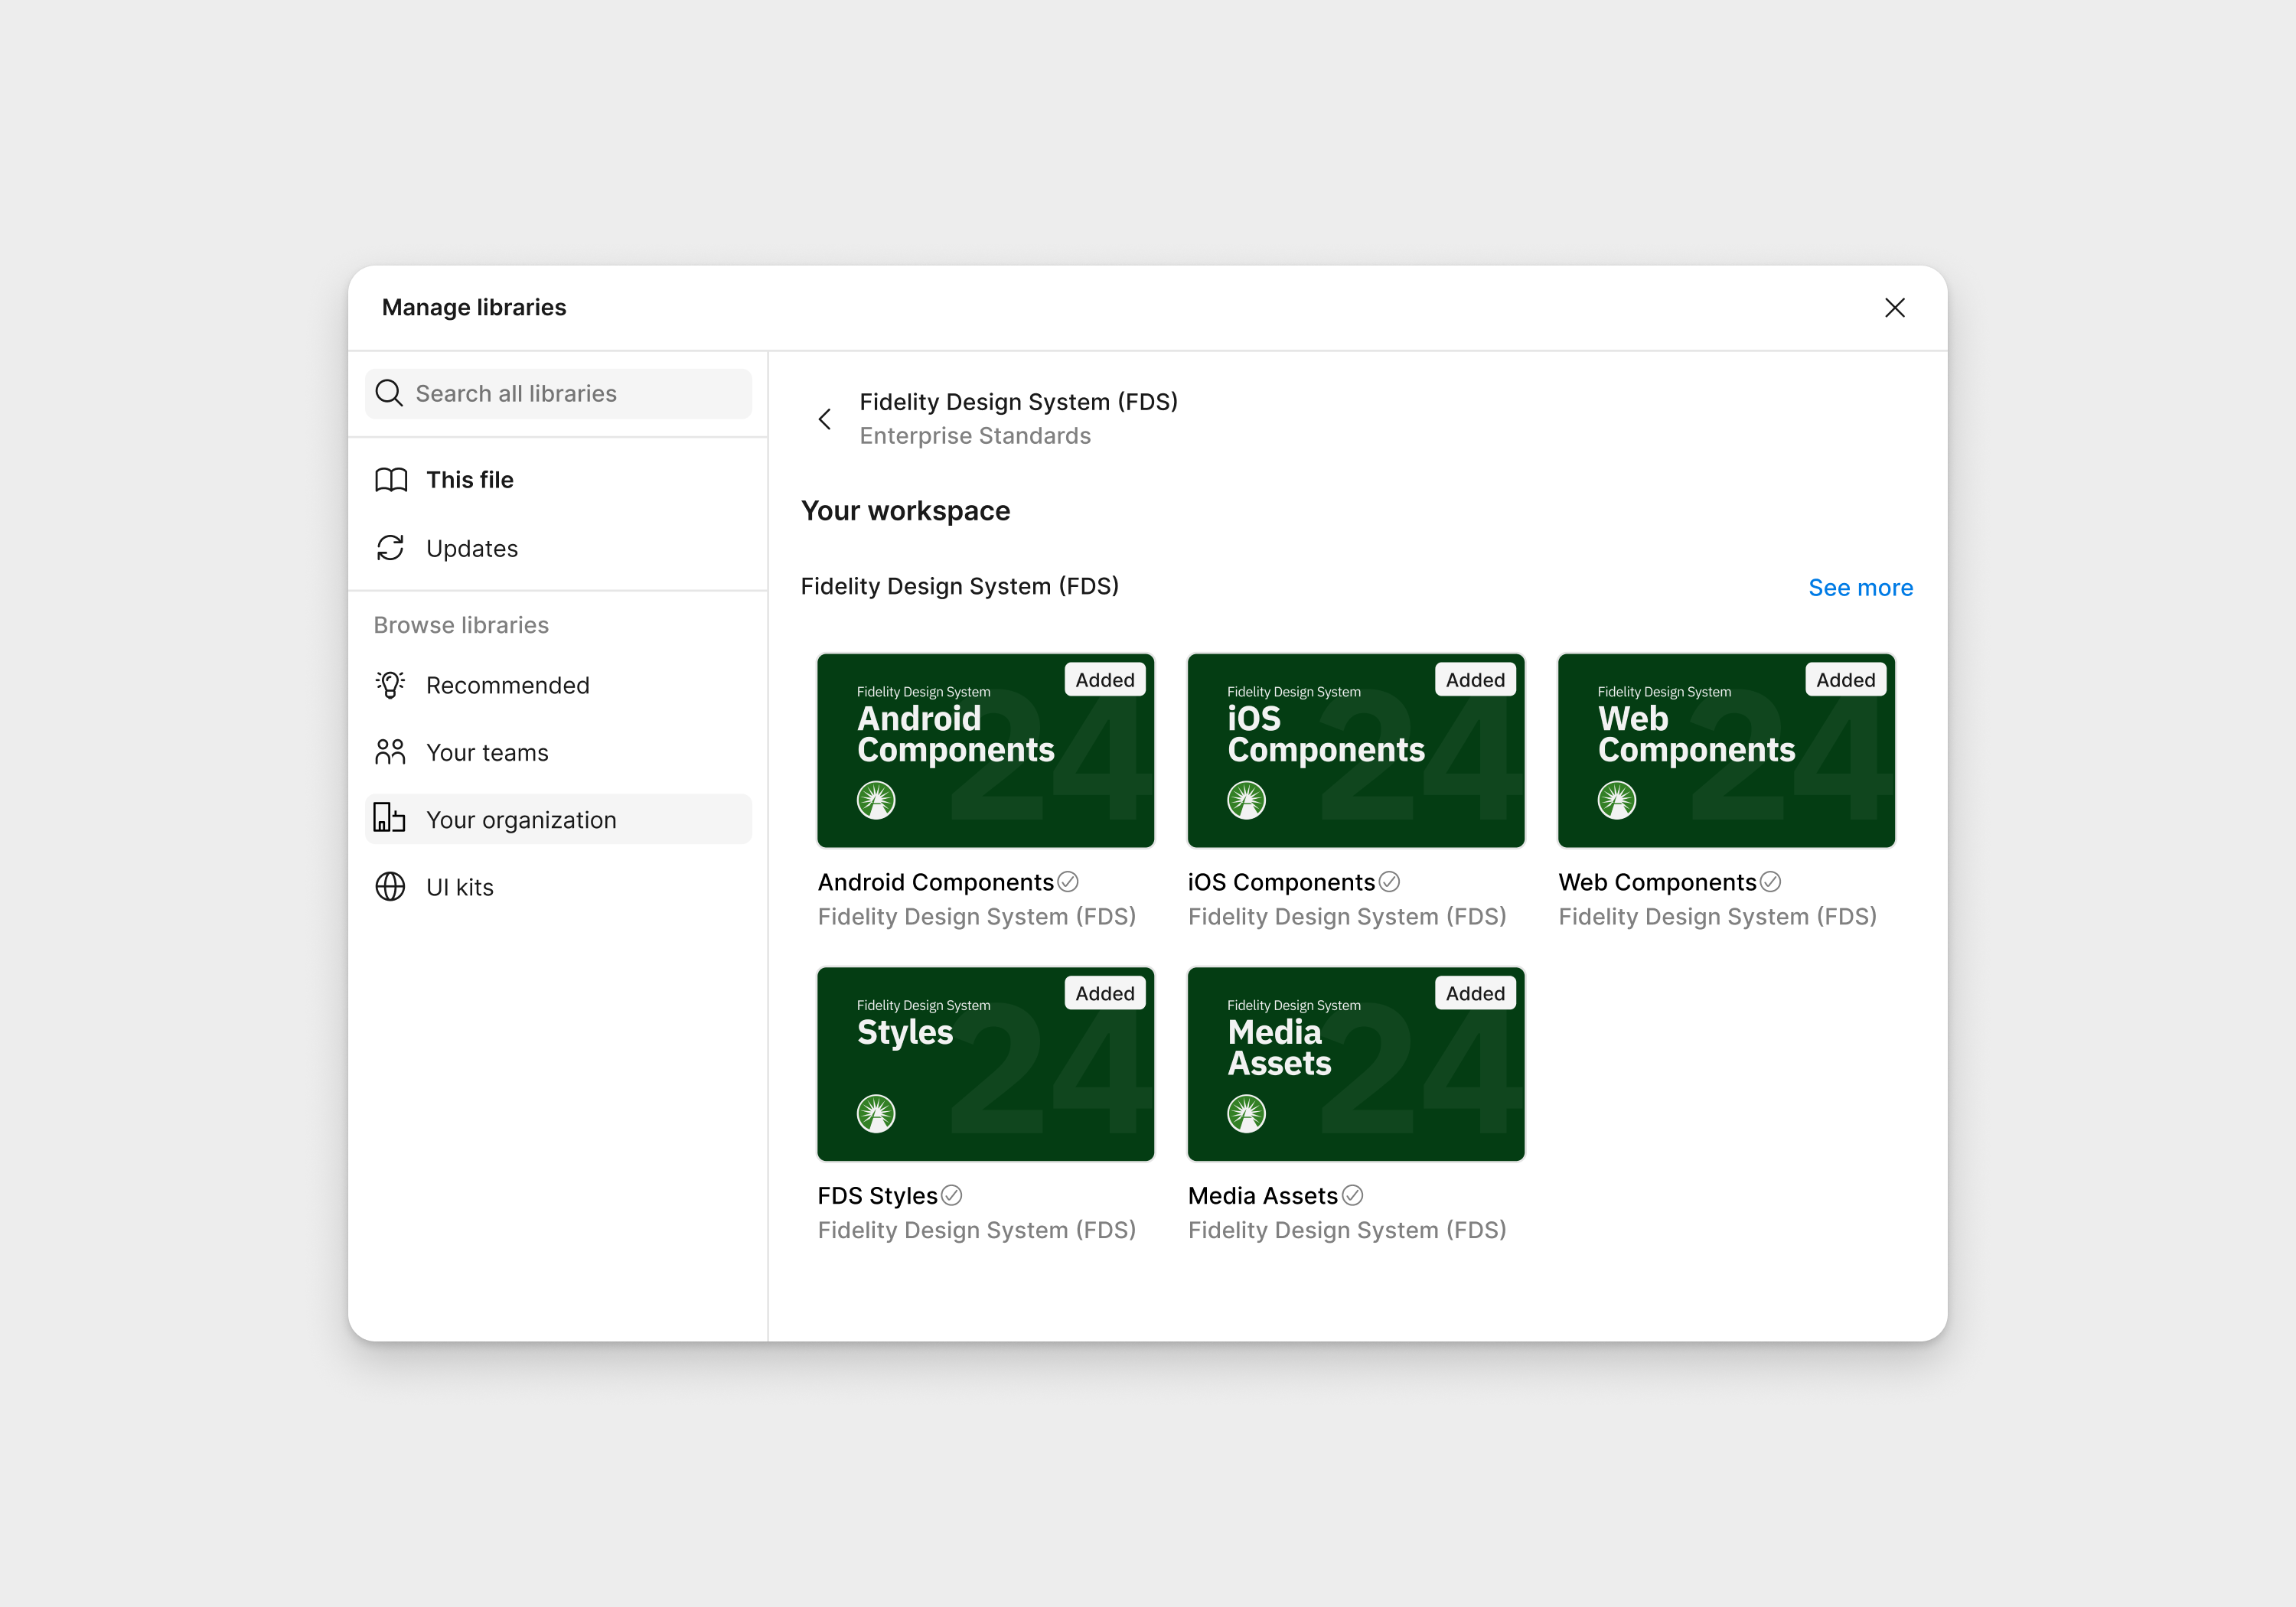Toggle the Added badge on Android Components
Viewport: 2296px width, 1607px height.
pos(1105,680)
